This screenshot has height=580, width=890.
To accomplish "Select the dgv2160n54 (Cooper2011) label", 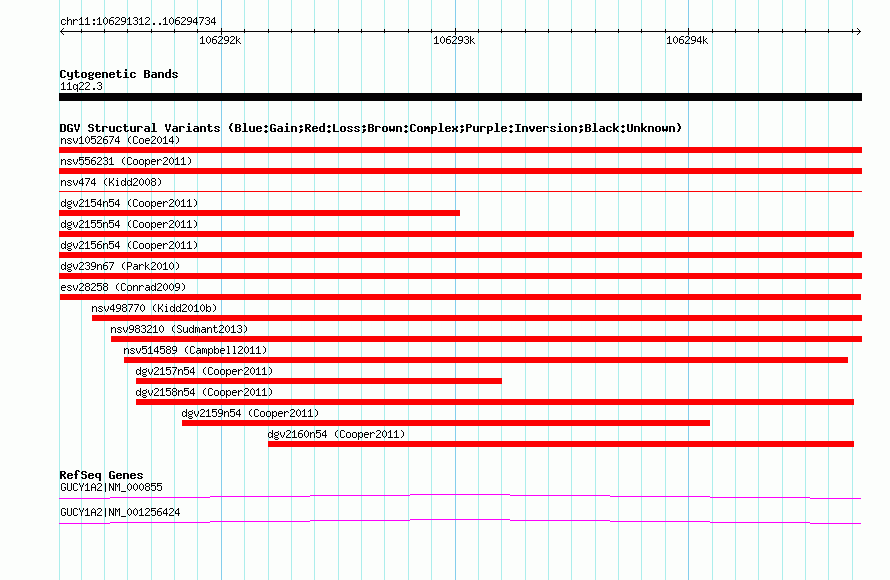I will tap(336, 434).
